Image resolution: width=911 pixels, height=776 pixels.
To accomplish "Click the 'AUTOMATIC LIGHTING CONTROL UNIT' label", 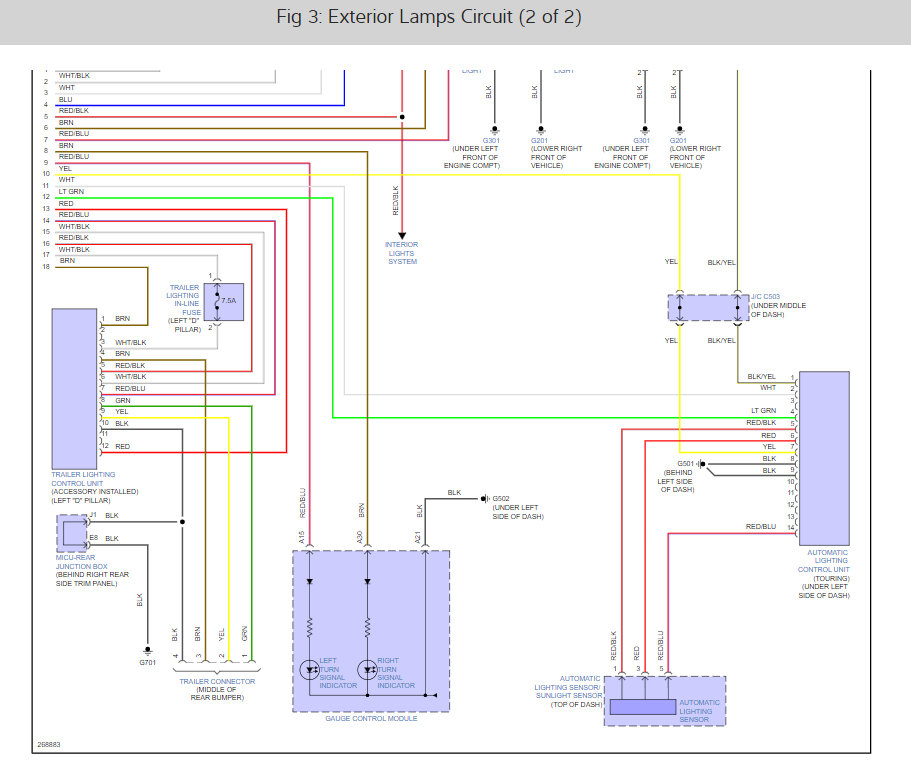I will coord(824,561).
